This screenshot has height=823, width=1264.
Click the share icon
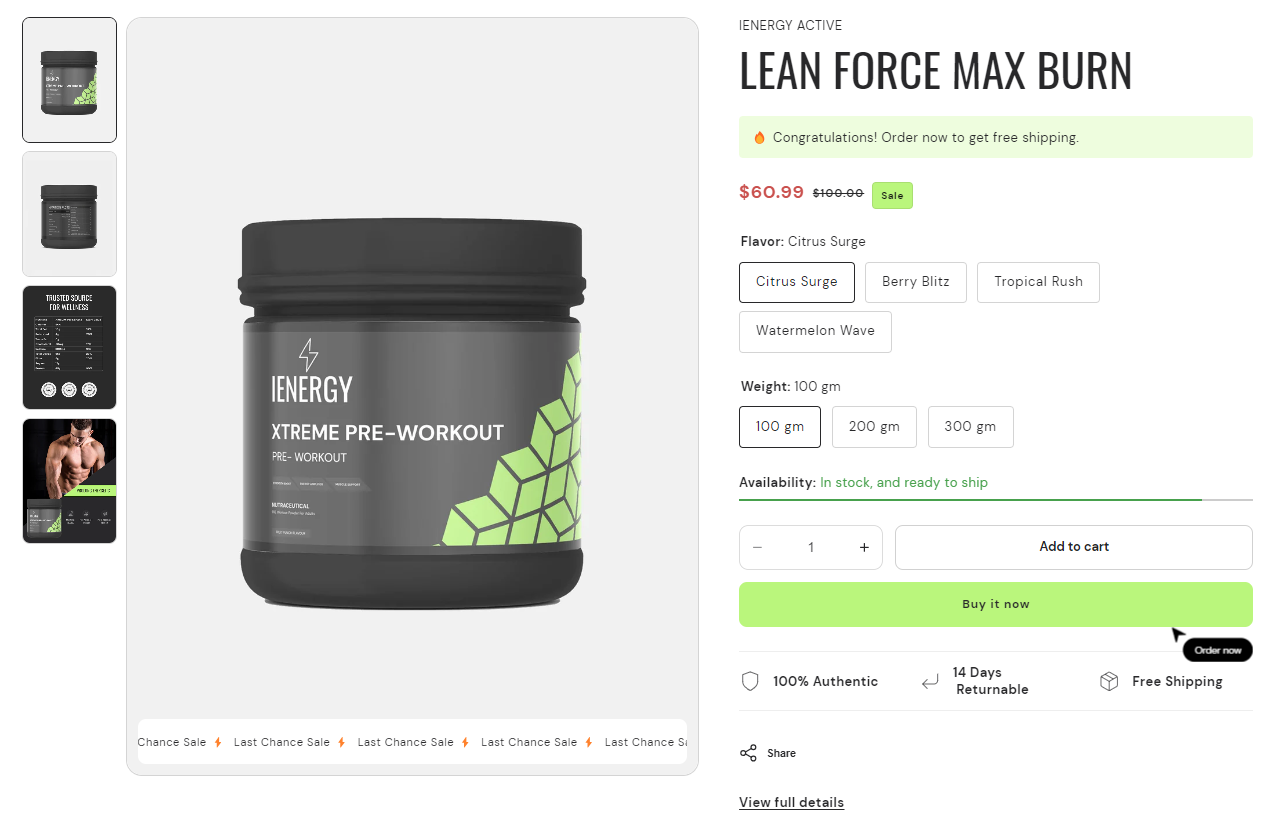point(748,753)
